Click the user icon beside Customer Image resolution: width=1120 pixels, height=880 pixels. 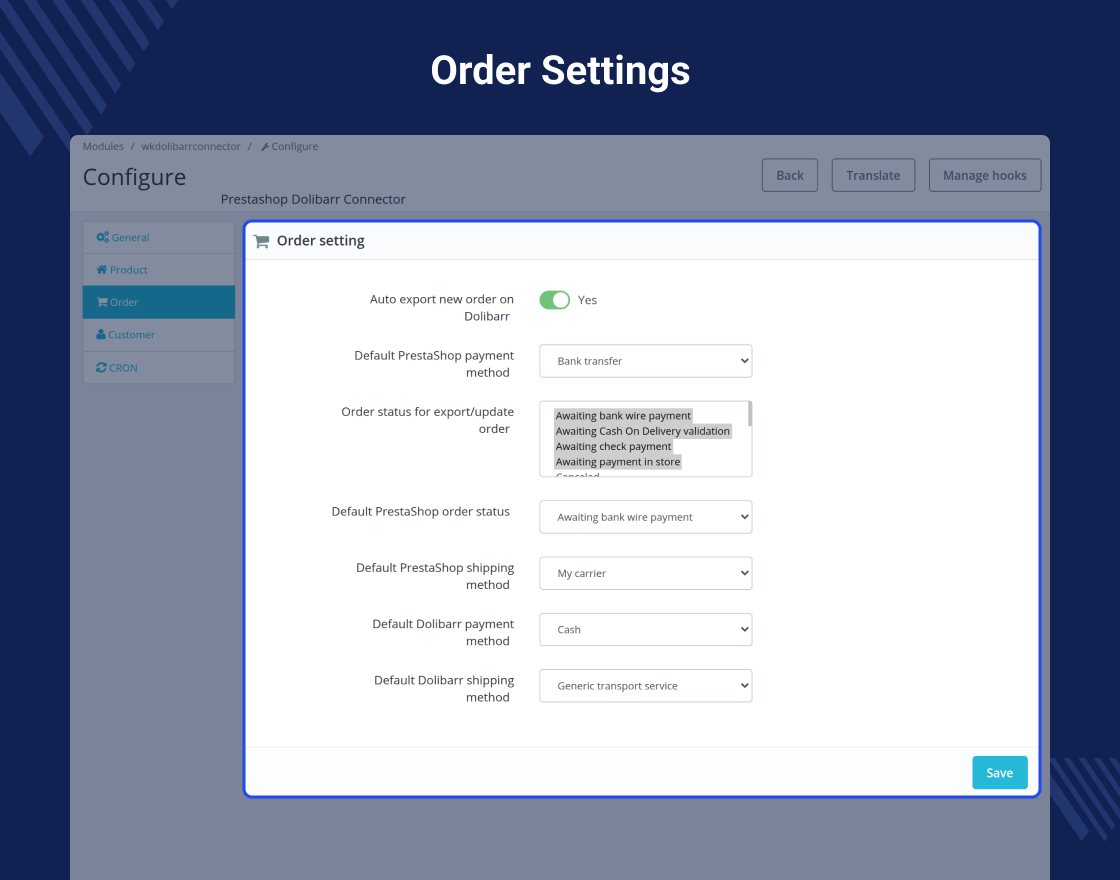[x=101, y=334]
